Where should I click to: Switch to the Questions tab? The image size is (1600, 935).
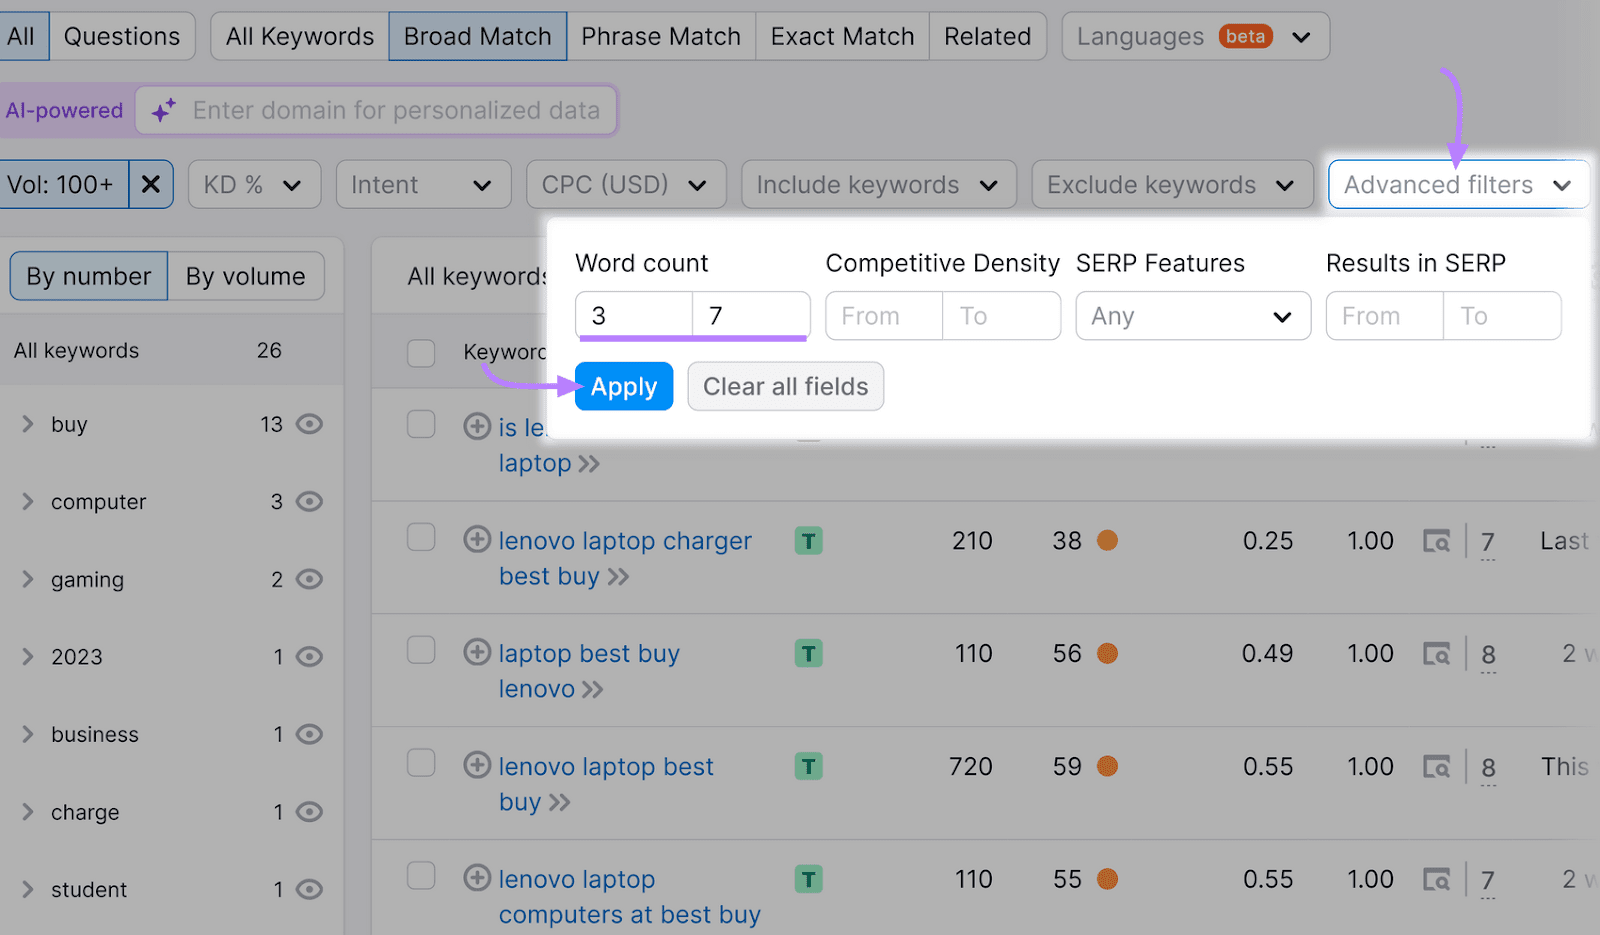coord(123,35)
